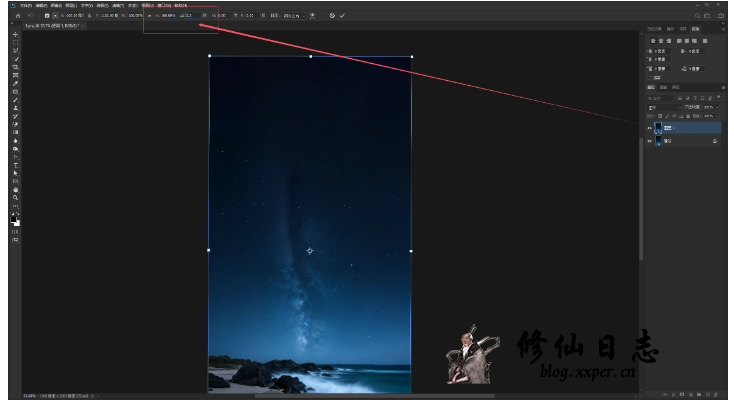The image size is (734, 404).
Task: Open the layer opacity dropdown
Action: pyautogui.click(x=709, y=107)
